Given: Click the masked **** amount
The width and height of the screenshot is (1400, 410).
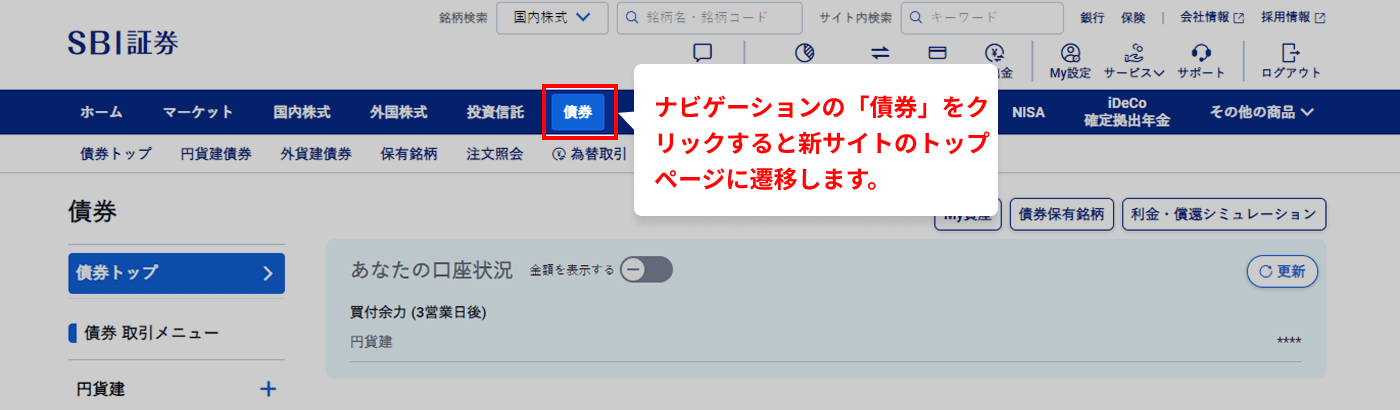Looking at the screenshot, I should (x=1289, y=342).
